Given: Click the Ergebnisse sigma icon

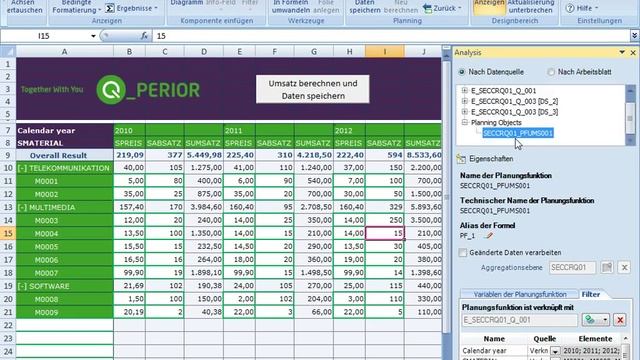Looking at the screenshot, I should pos(110,8).
